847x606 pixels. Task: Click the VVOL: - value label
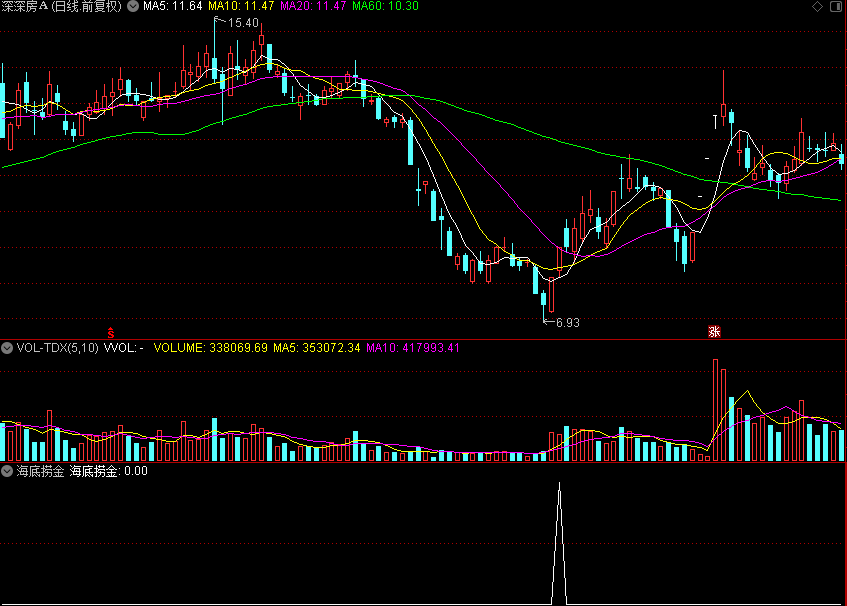pos(124,348)
